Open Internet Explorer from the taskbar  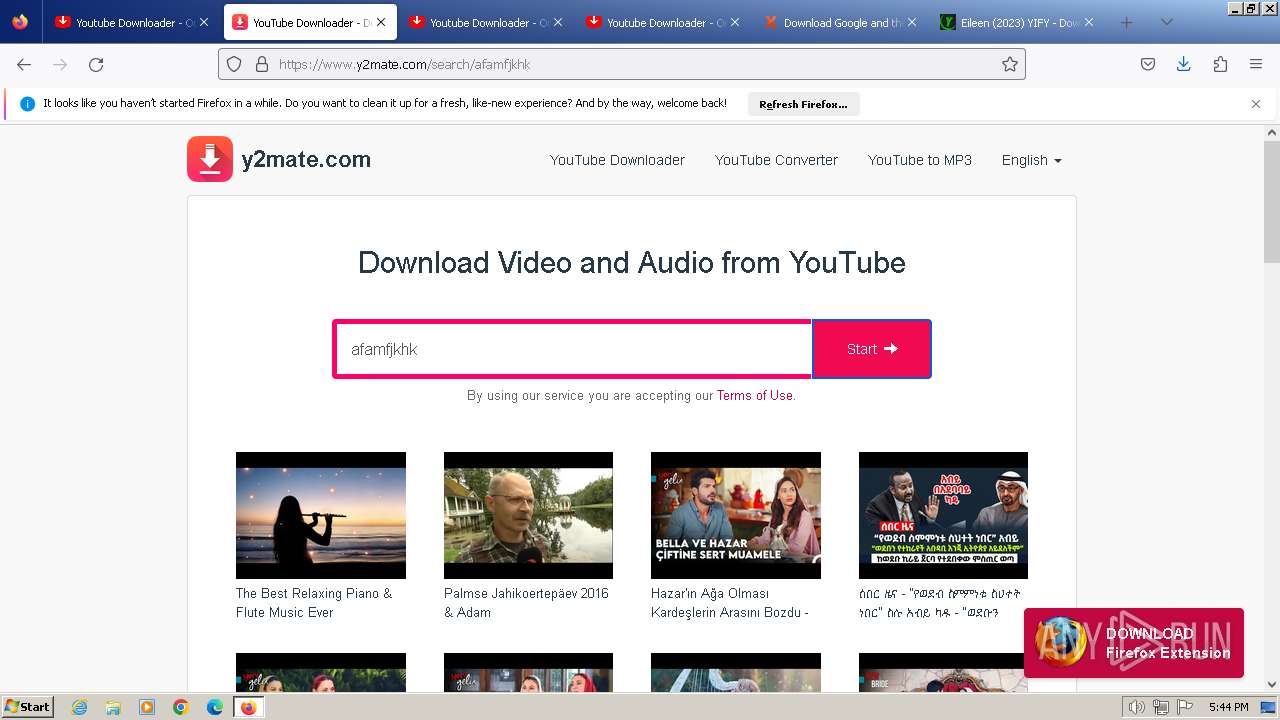(80, 707)
